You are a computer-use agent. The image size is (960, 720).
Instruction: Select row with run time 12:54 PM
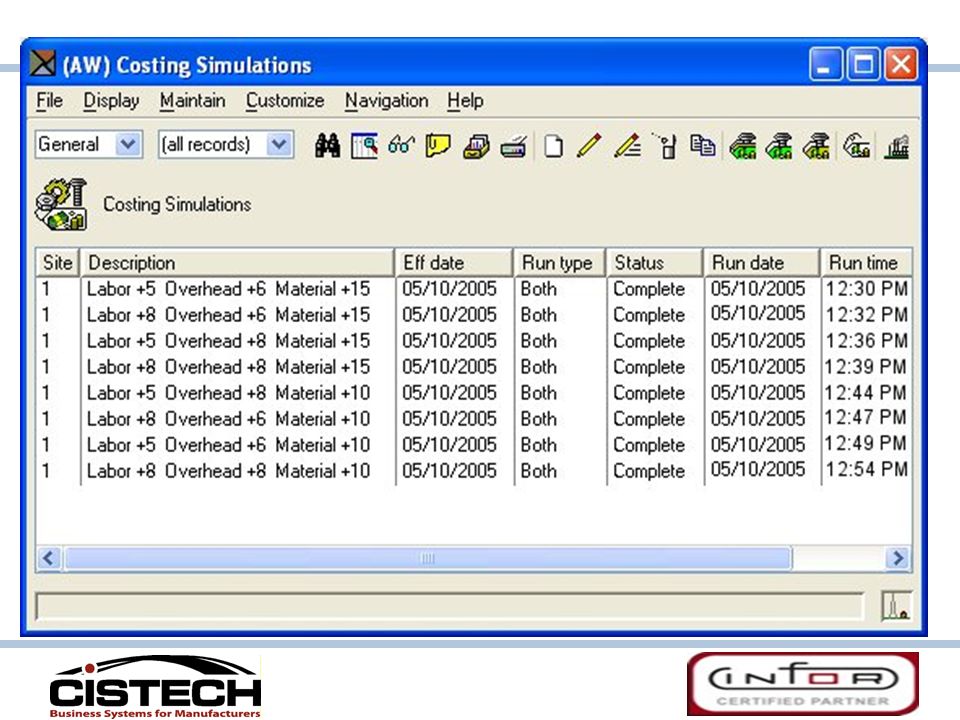[474, 471]
